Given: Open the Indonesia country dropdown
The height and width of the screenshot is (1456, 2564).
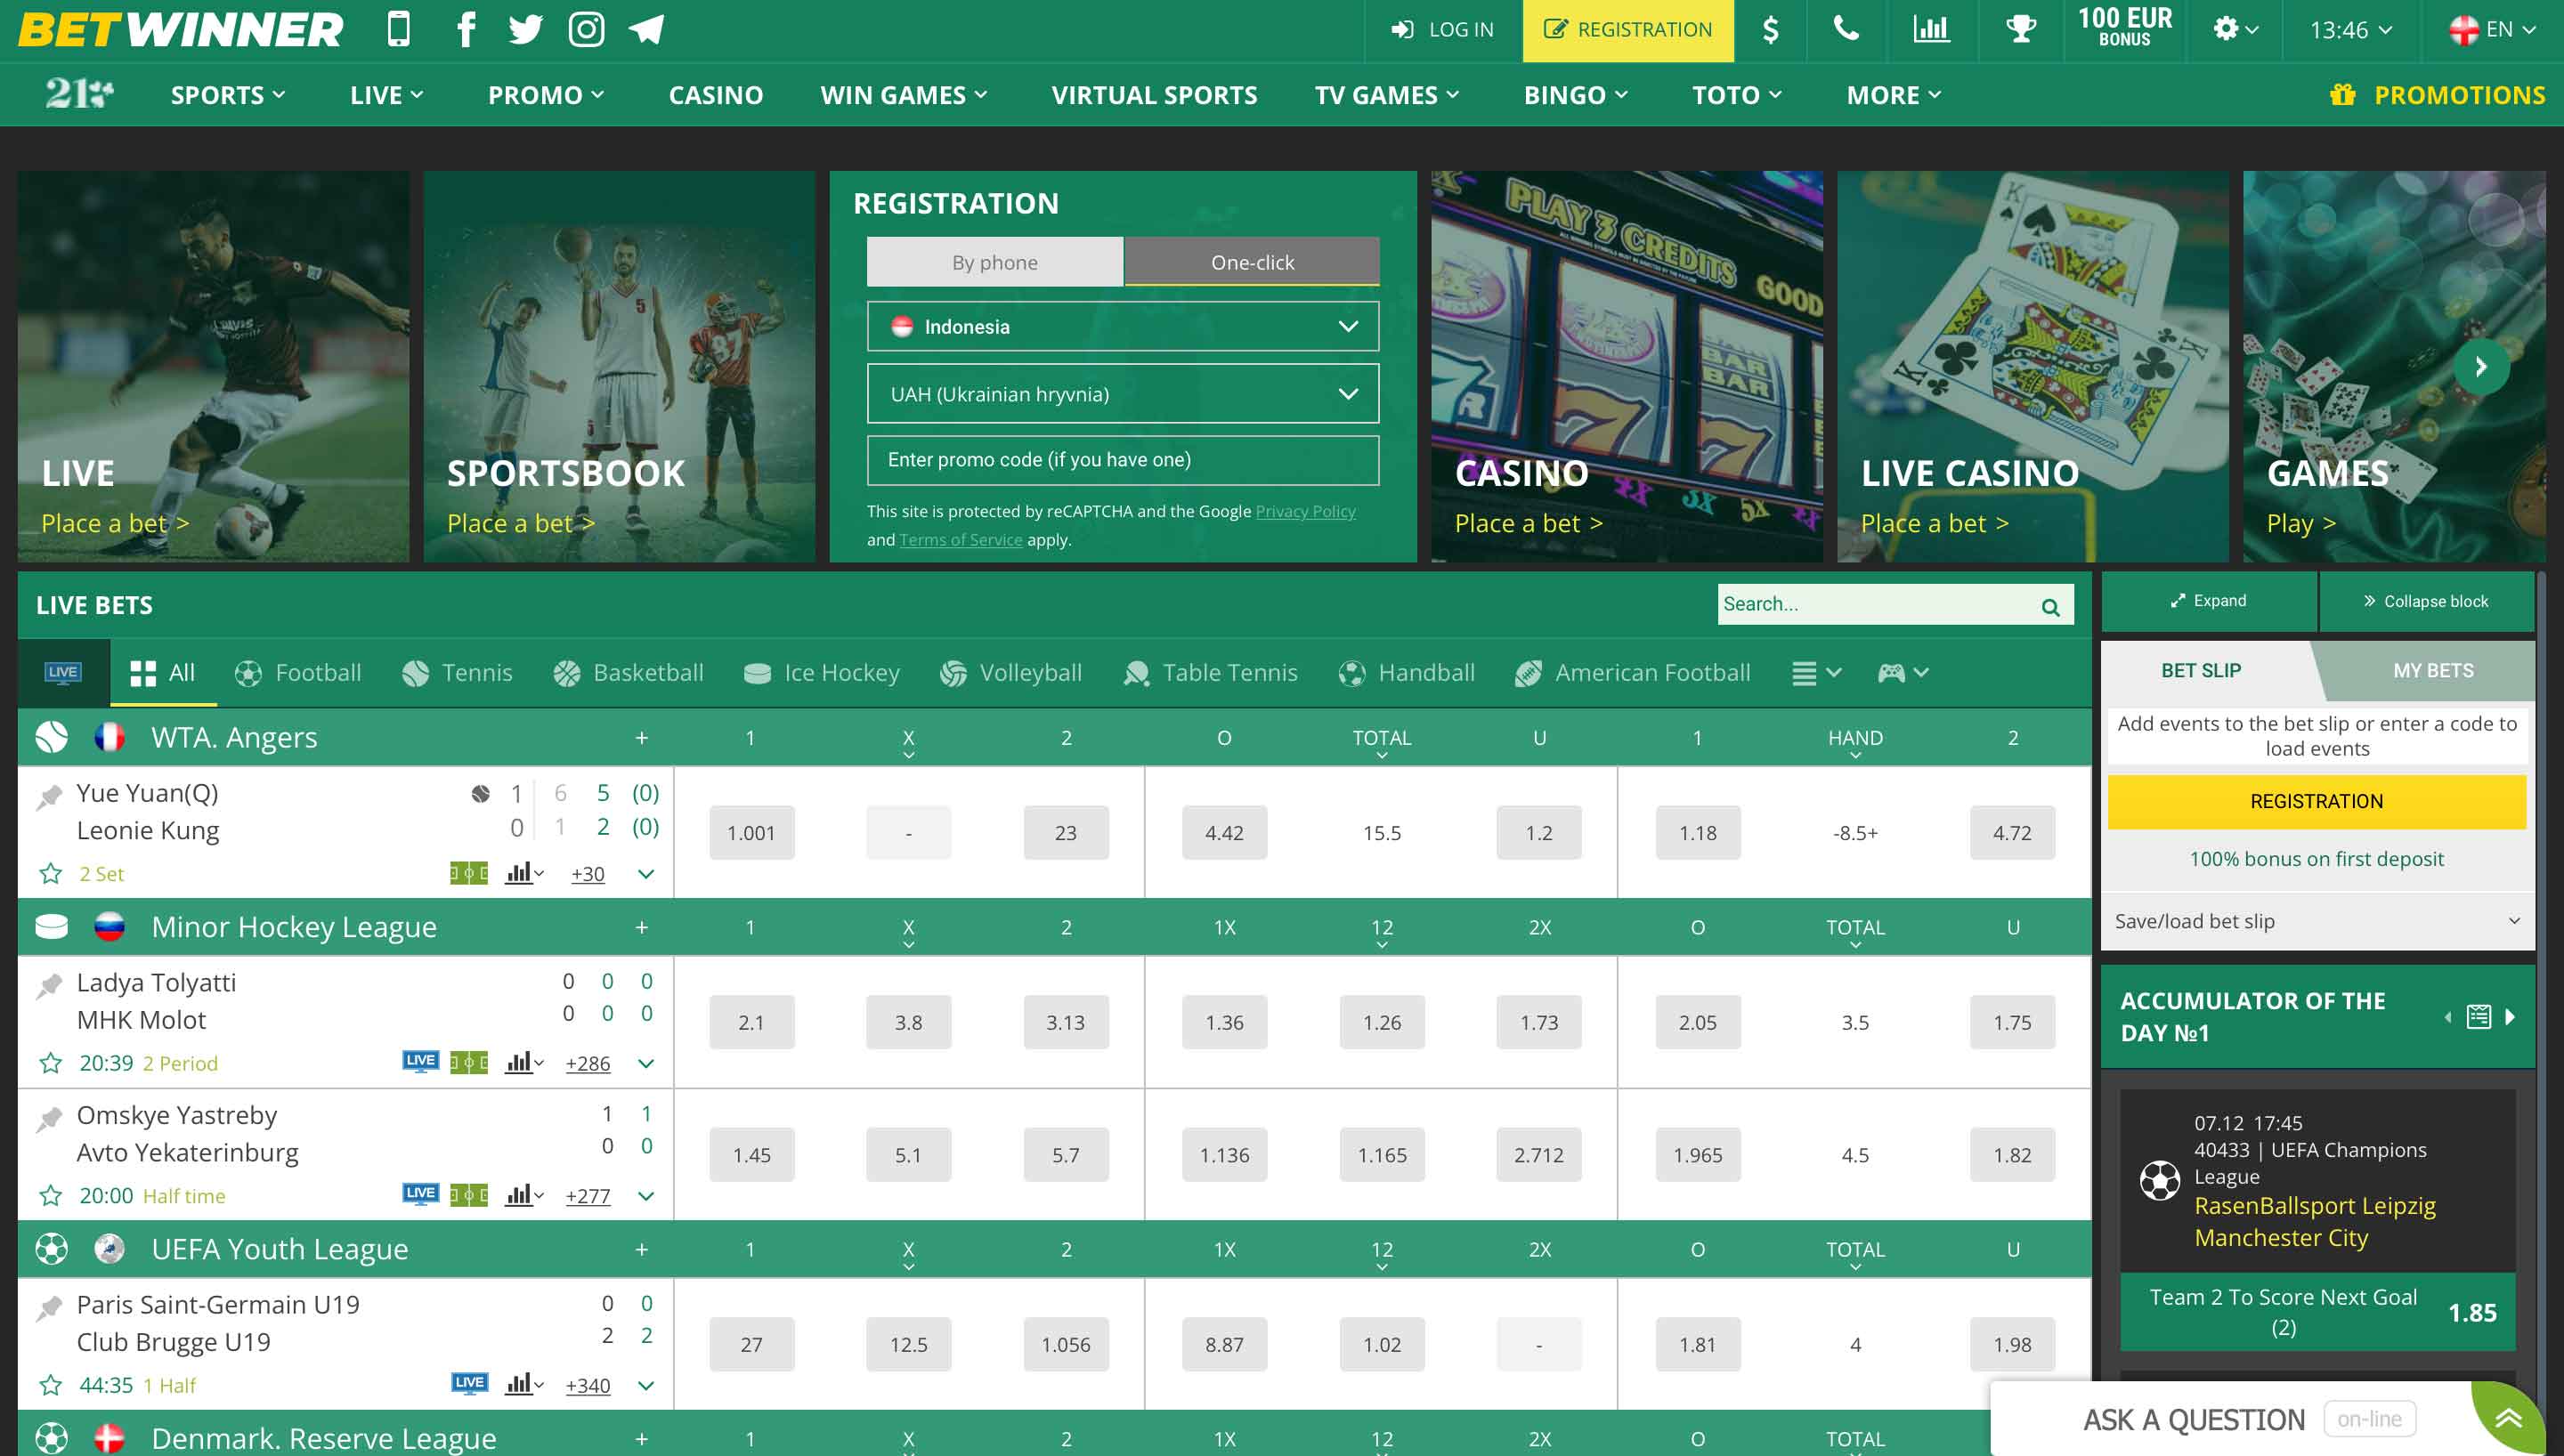Looking at the screenshot, I should (1122, 327).
